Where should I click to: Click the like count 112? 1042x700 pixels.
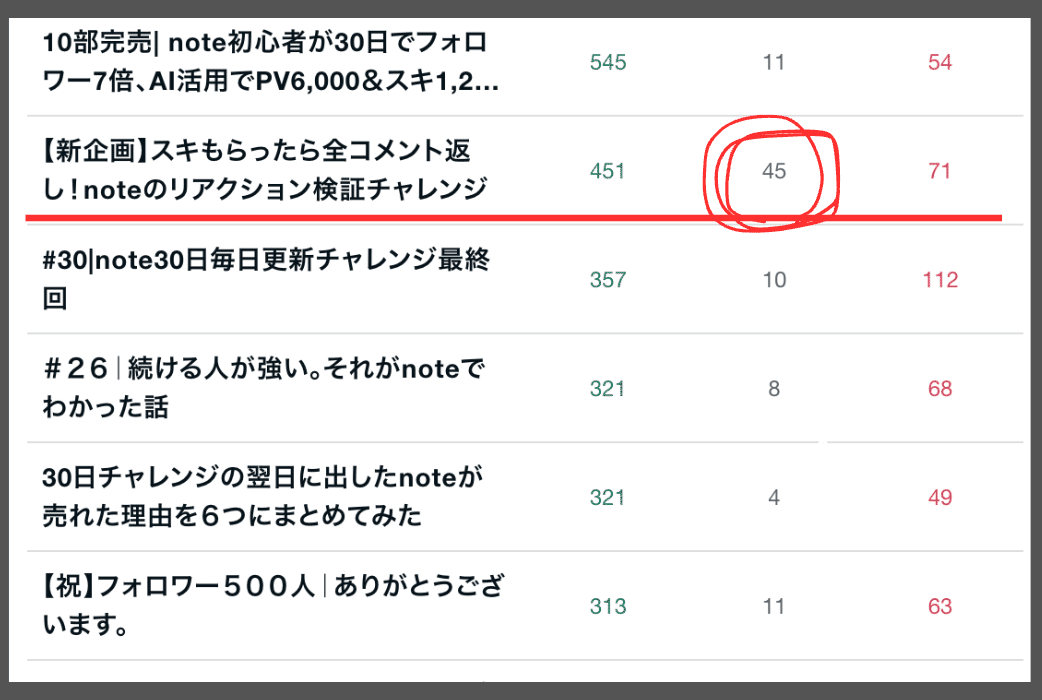tap(940, 280)
